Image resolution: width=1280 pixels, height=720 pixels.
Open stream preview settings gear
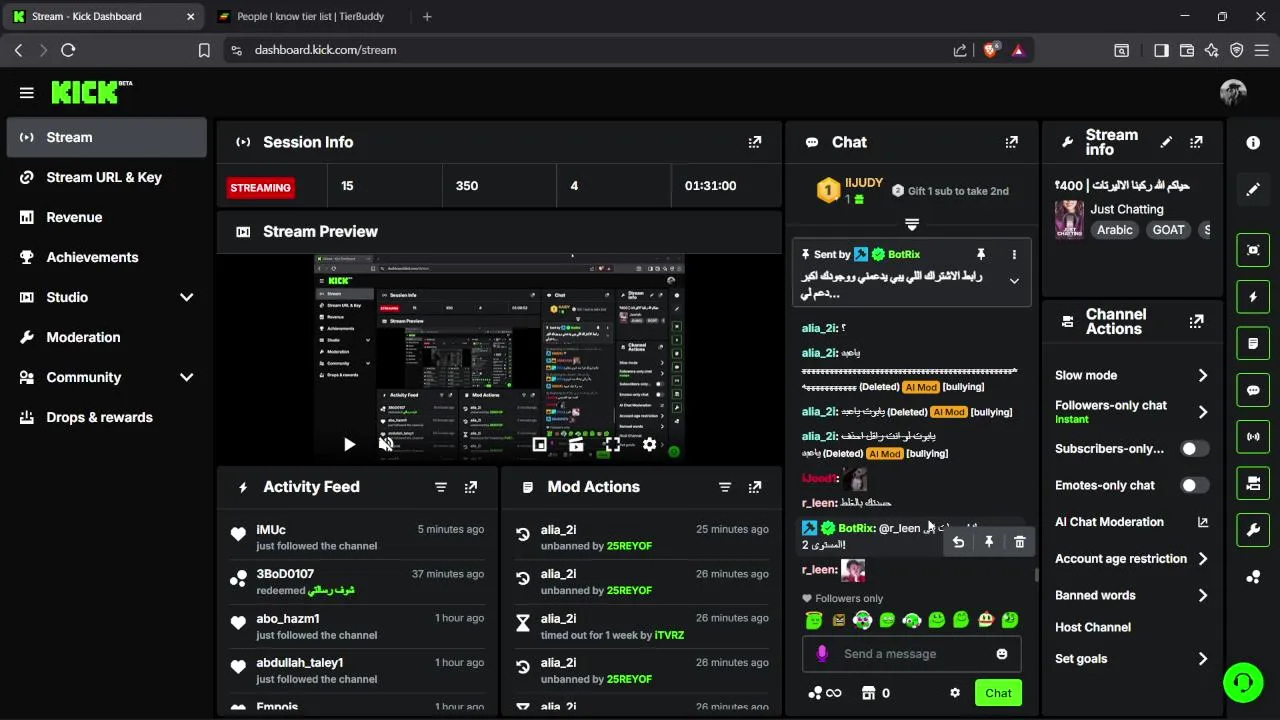pos(649,445)
